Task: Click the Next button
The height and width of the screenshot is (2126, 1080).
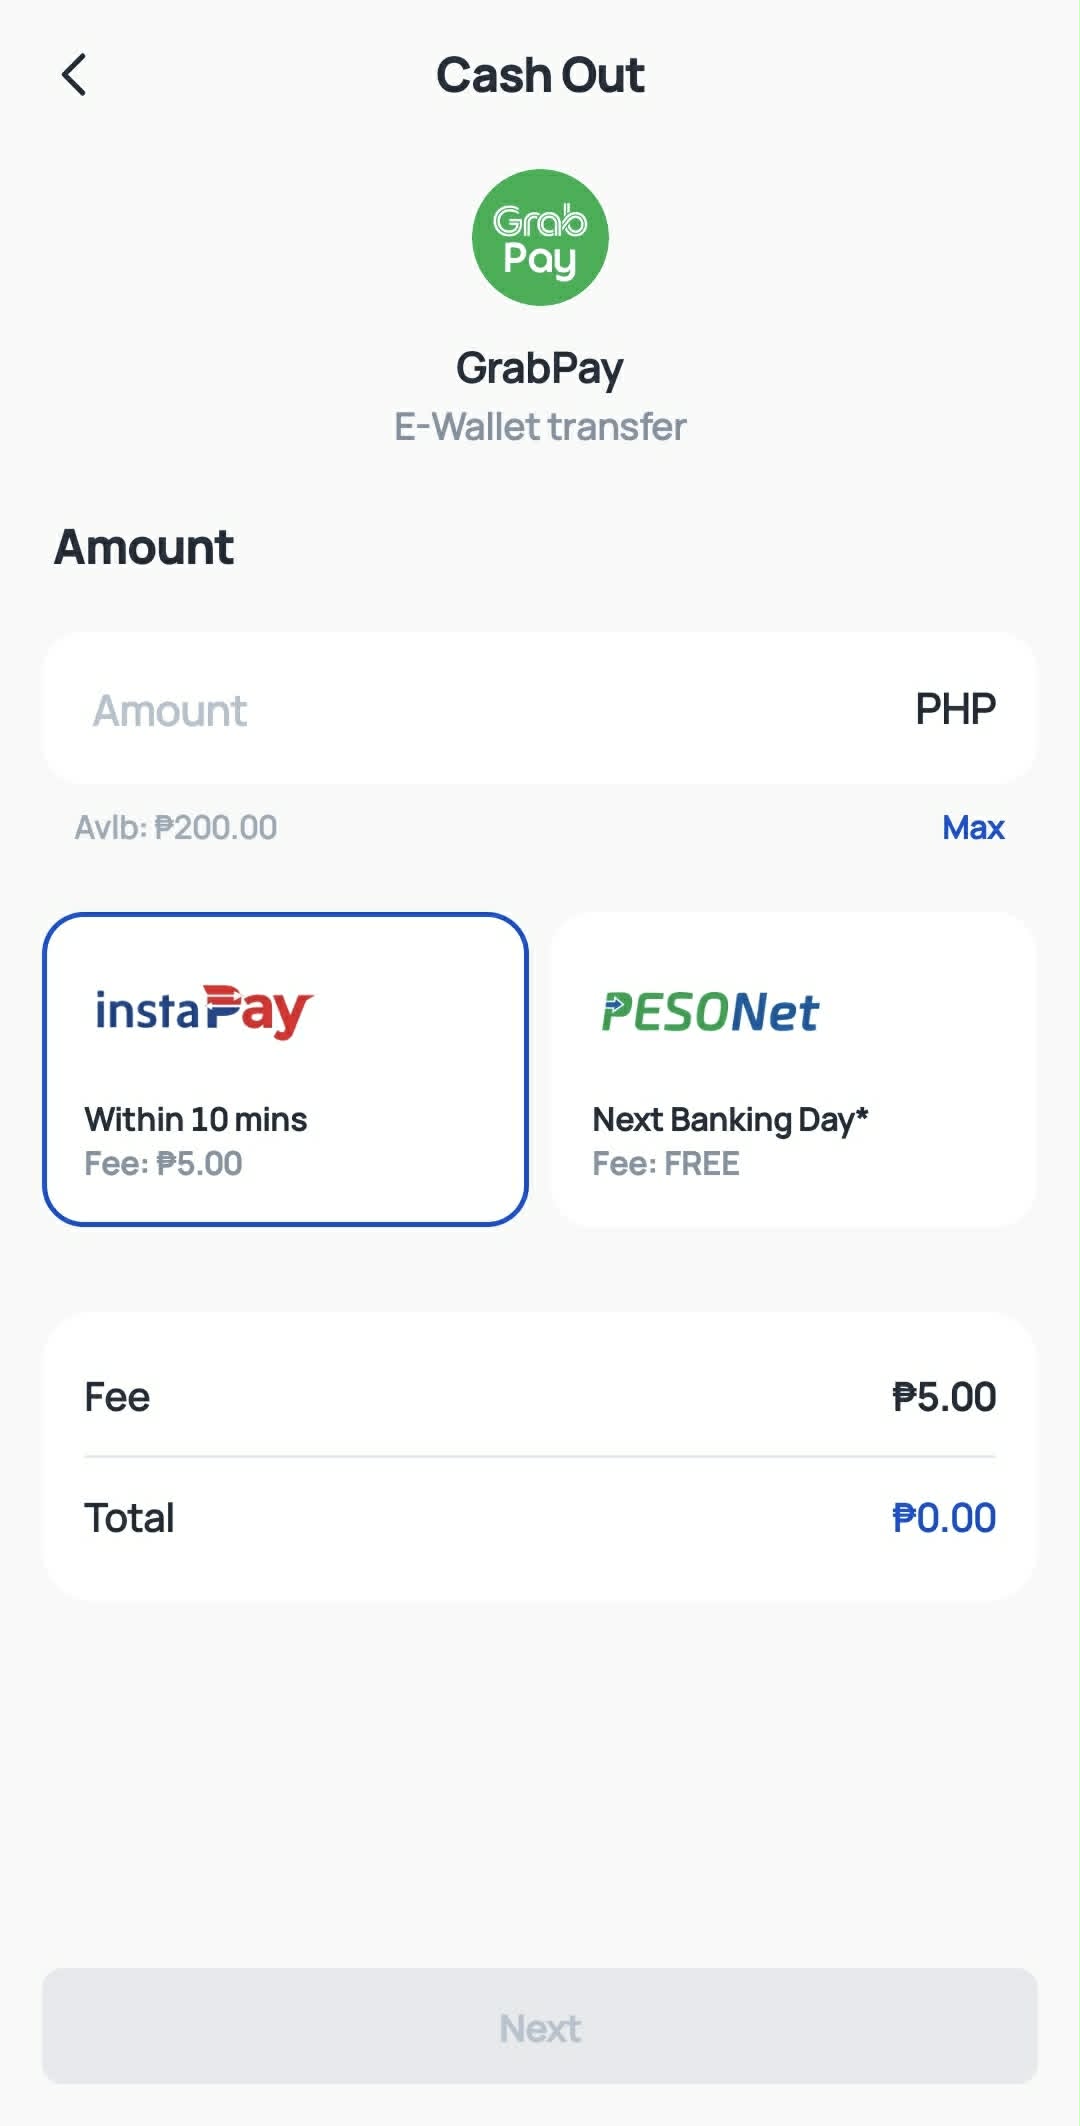Action: coord(540,2027)
